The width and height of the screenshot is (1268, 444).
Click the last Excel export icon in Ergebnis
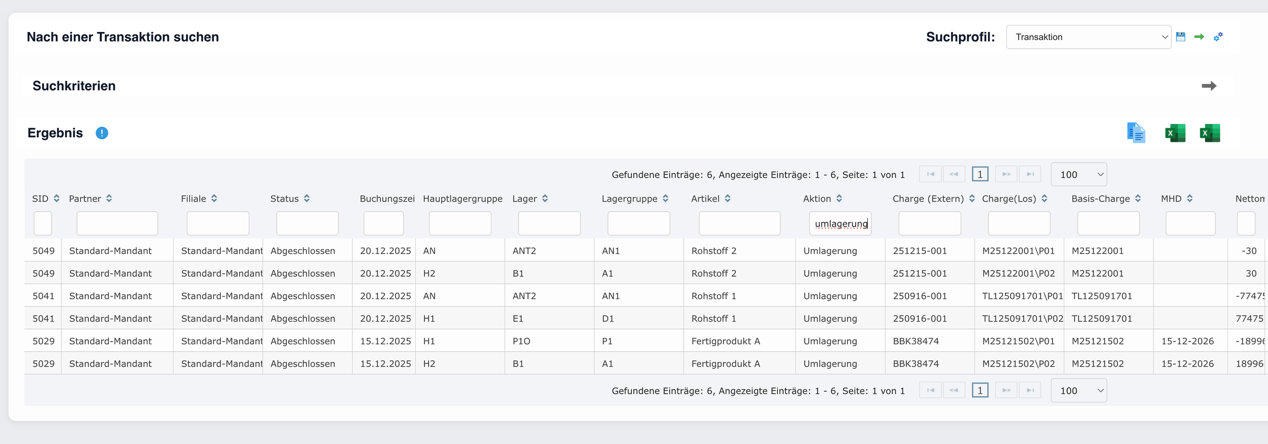click(x=1210, y=133)
